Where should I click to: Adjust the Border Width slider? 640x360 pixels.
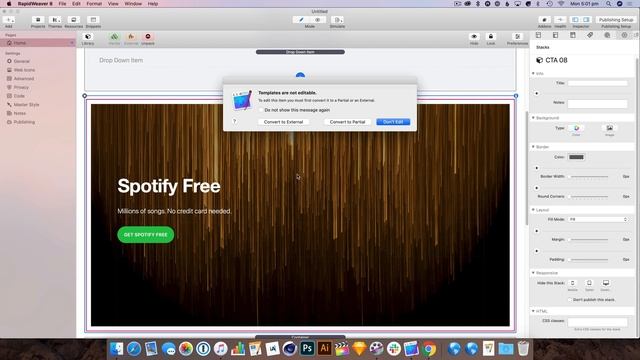[589, 176]
